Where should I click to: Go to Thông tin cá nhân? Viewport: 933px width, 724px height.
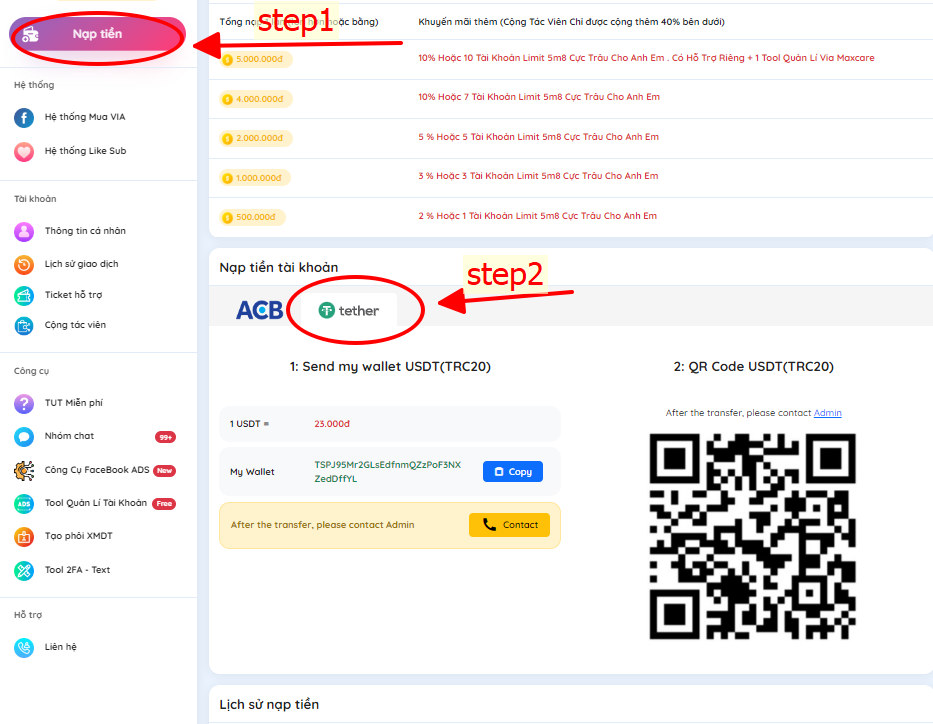pos(85,231)
